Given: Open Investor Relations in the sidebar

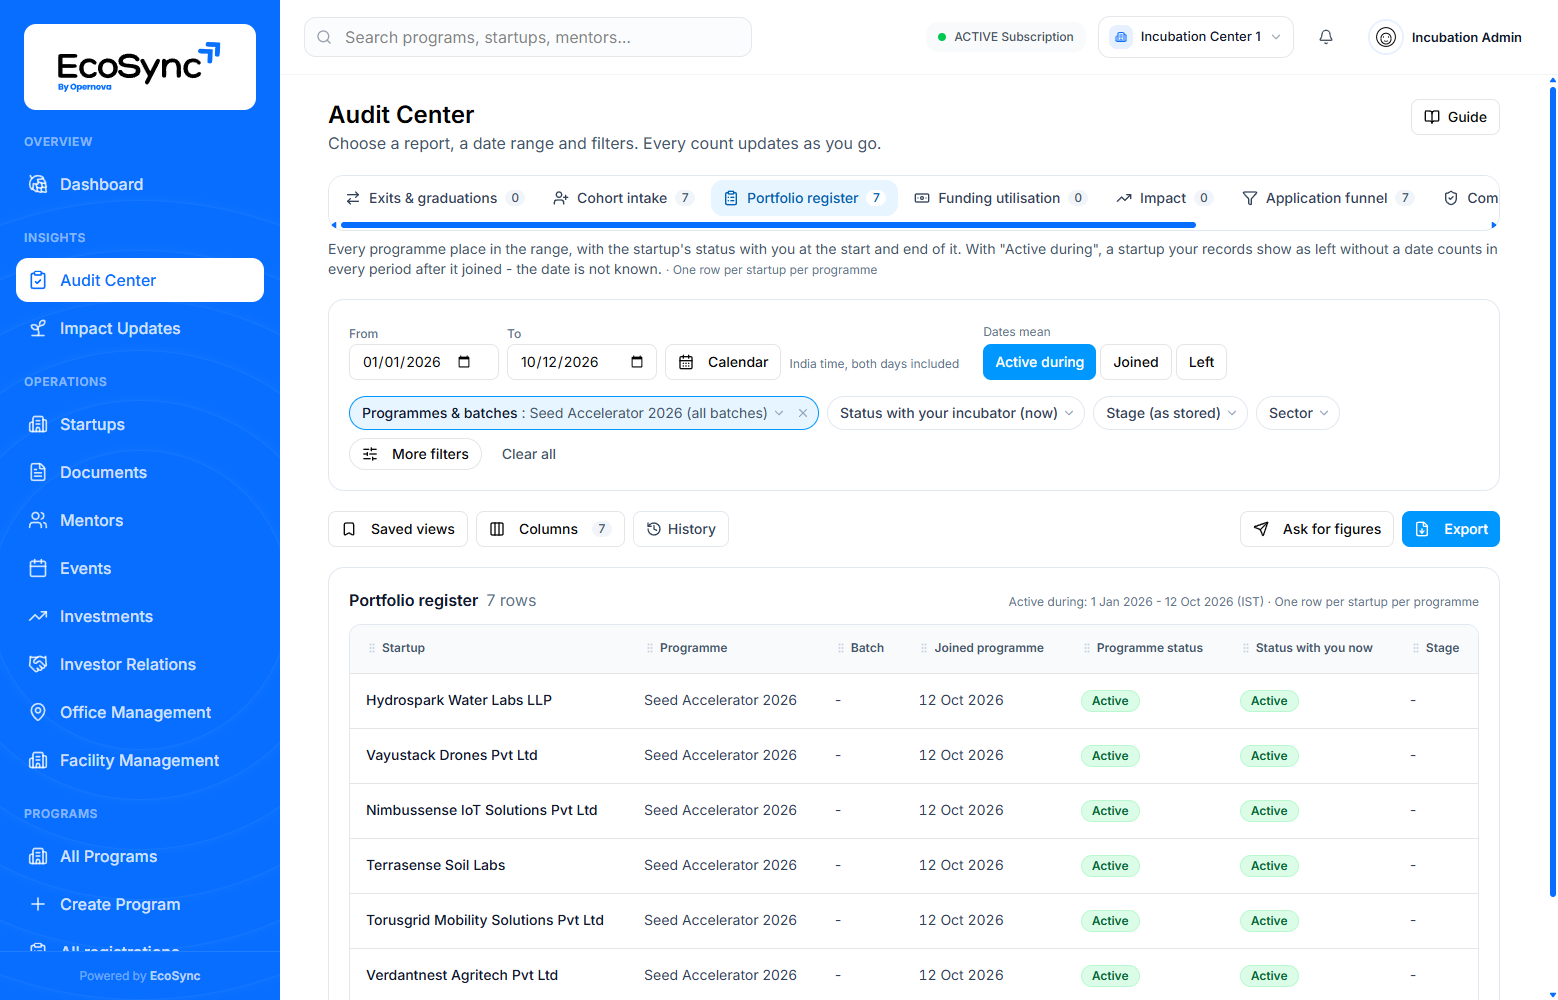Looking at the screenshot, I should pos(140,664).
